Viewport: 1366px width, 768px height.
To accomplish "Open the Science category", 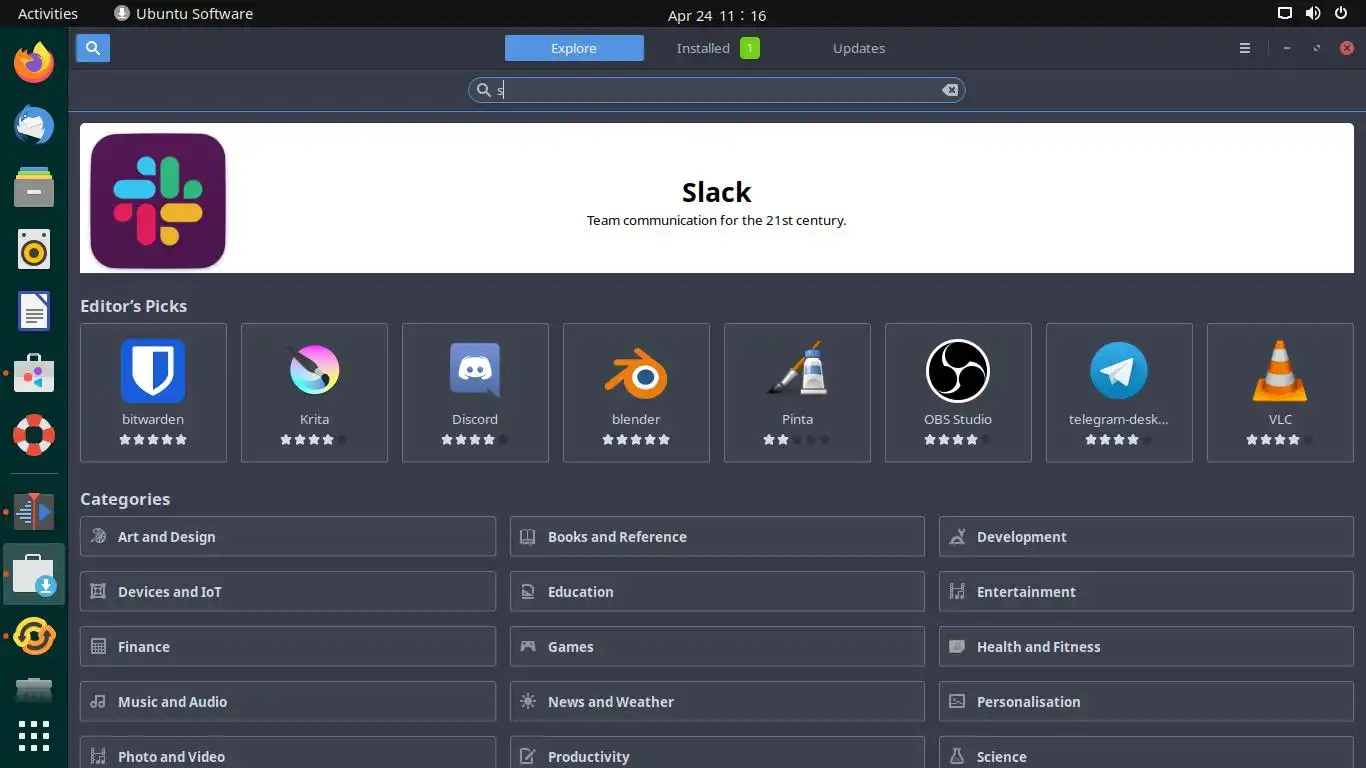I will click(1146, 752).
